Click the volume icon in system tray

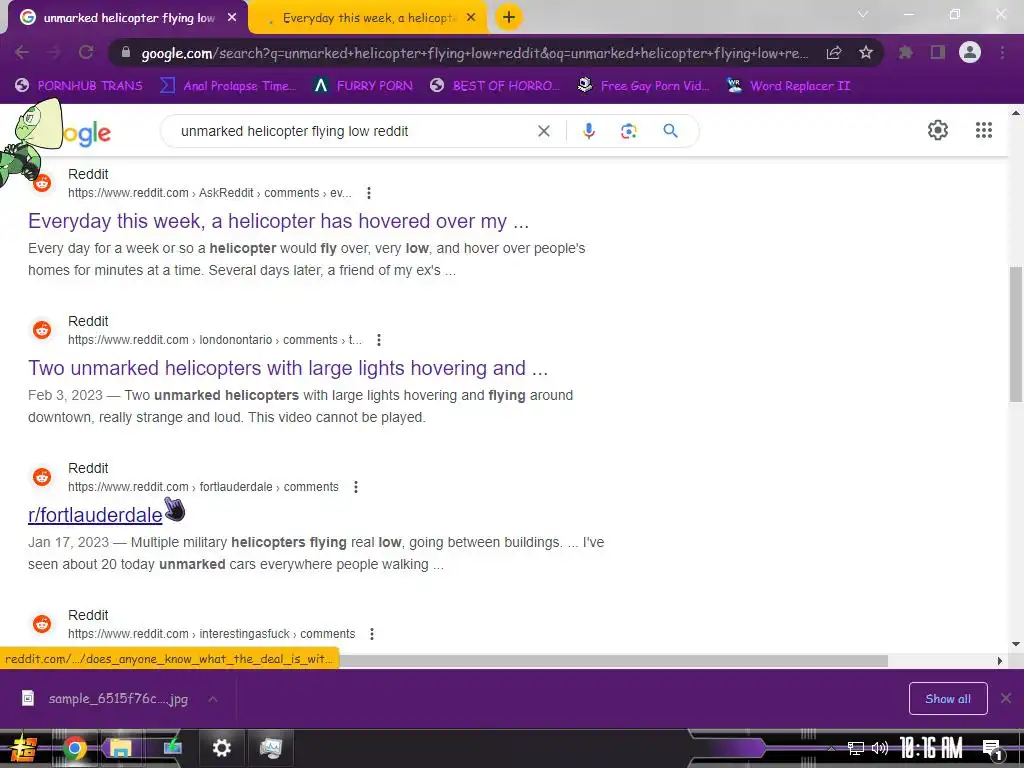[880, 748]
